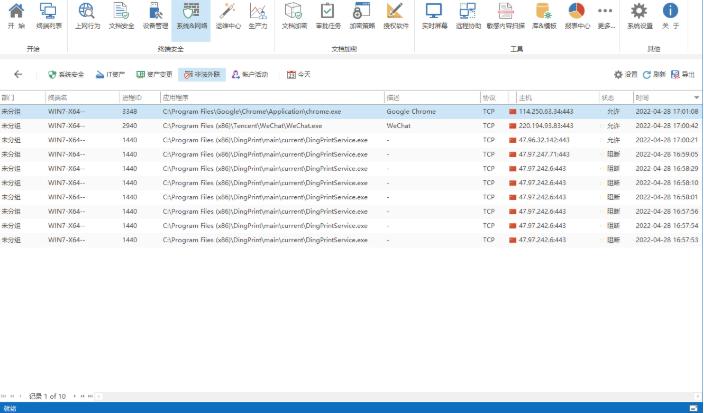Image resolution: width=704 pixels, height=413 pixels.
Task: Open the 时间 column sort dropdown arrow
Action: pos(695,98)
